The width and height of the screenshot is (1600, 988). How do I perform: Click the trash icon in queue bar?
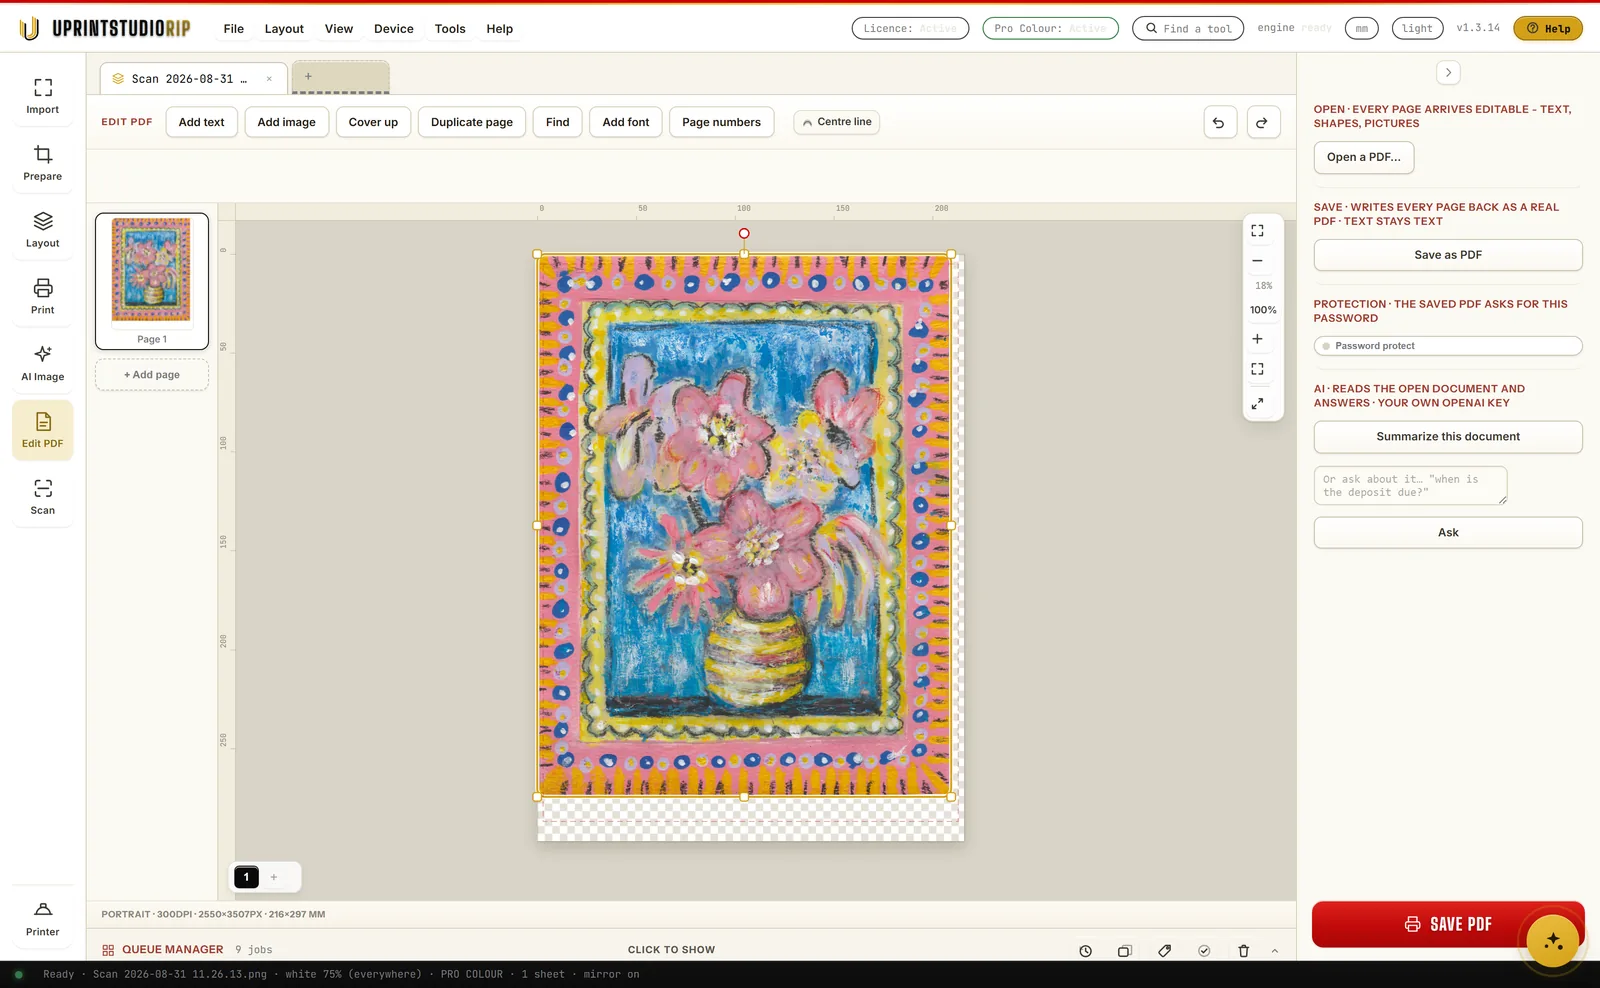(1243, 951)
